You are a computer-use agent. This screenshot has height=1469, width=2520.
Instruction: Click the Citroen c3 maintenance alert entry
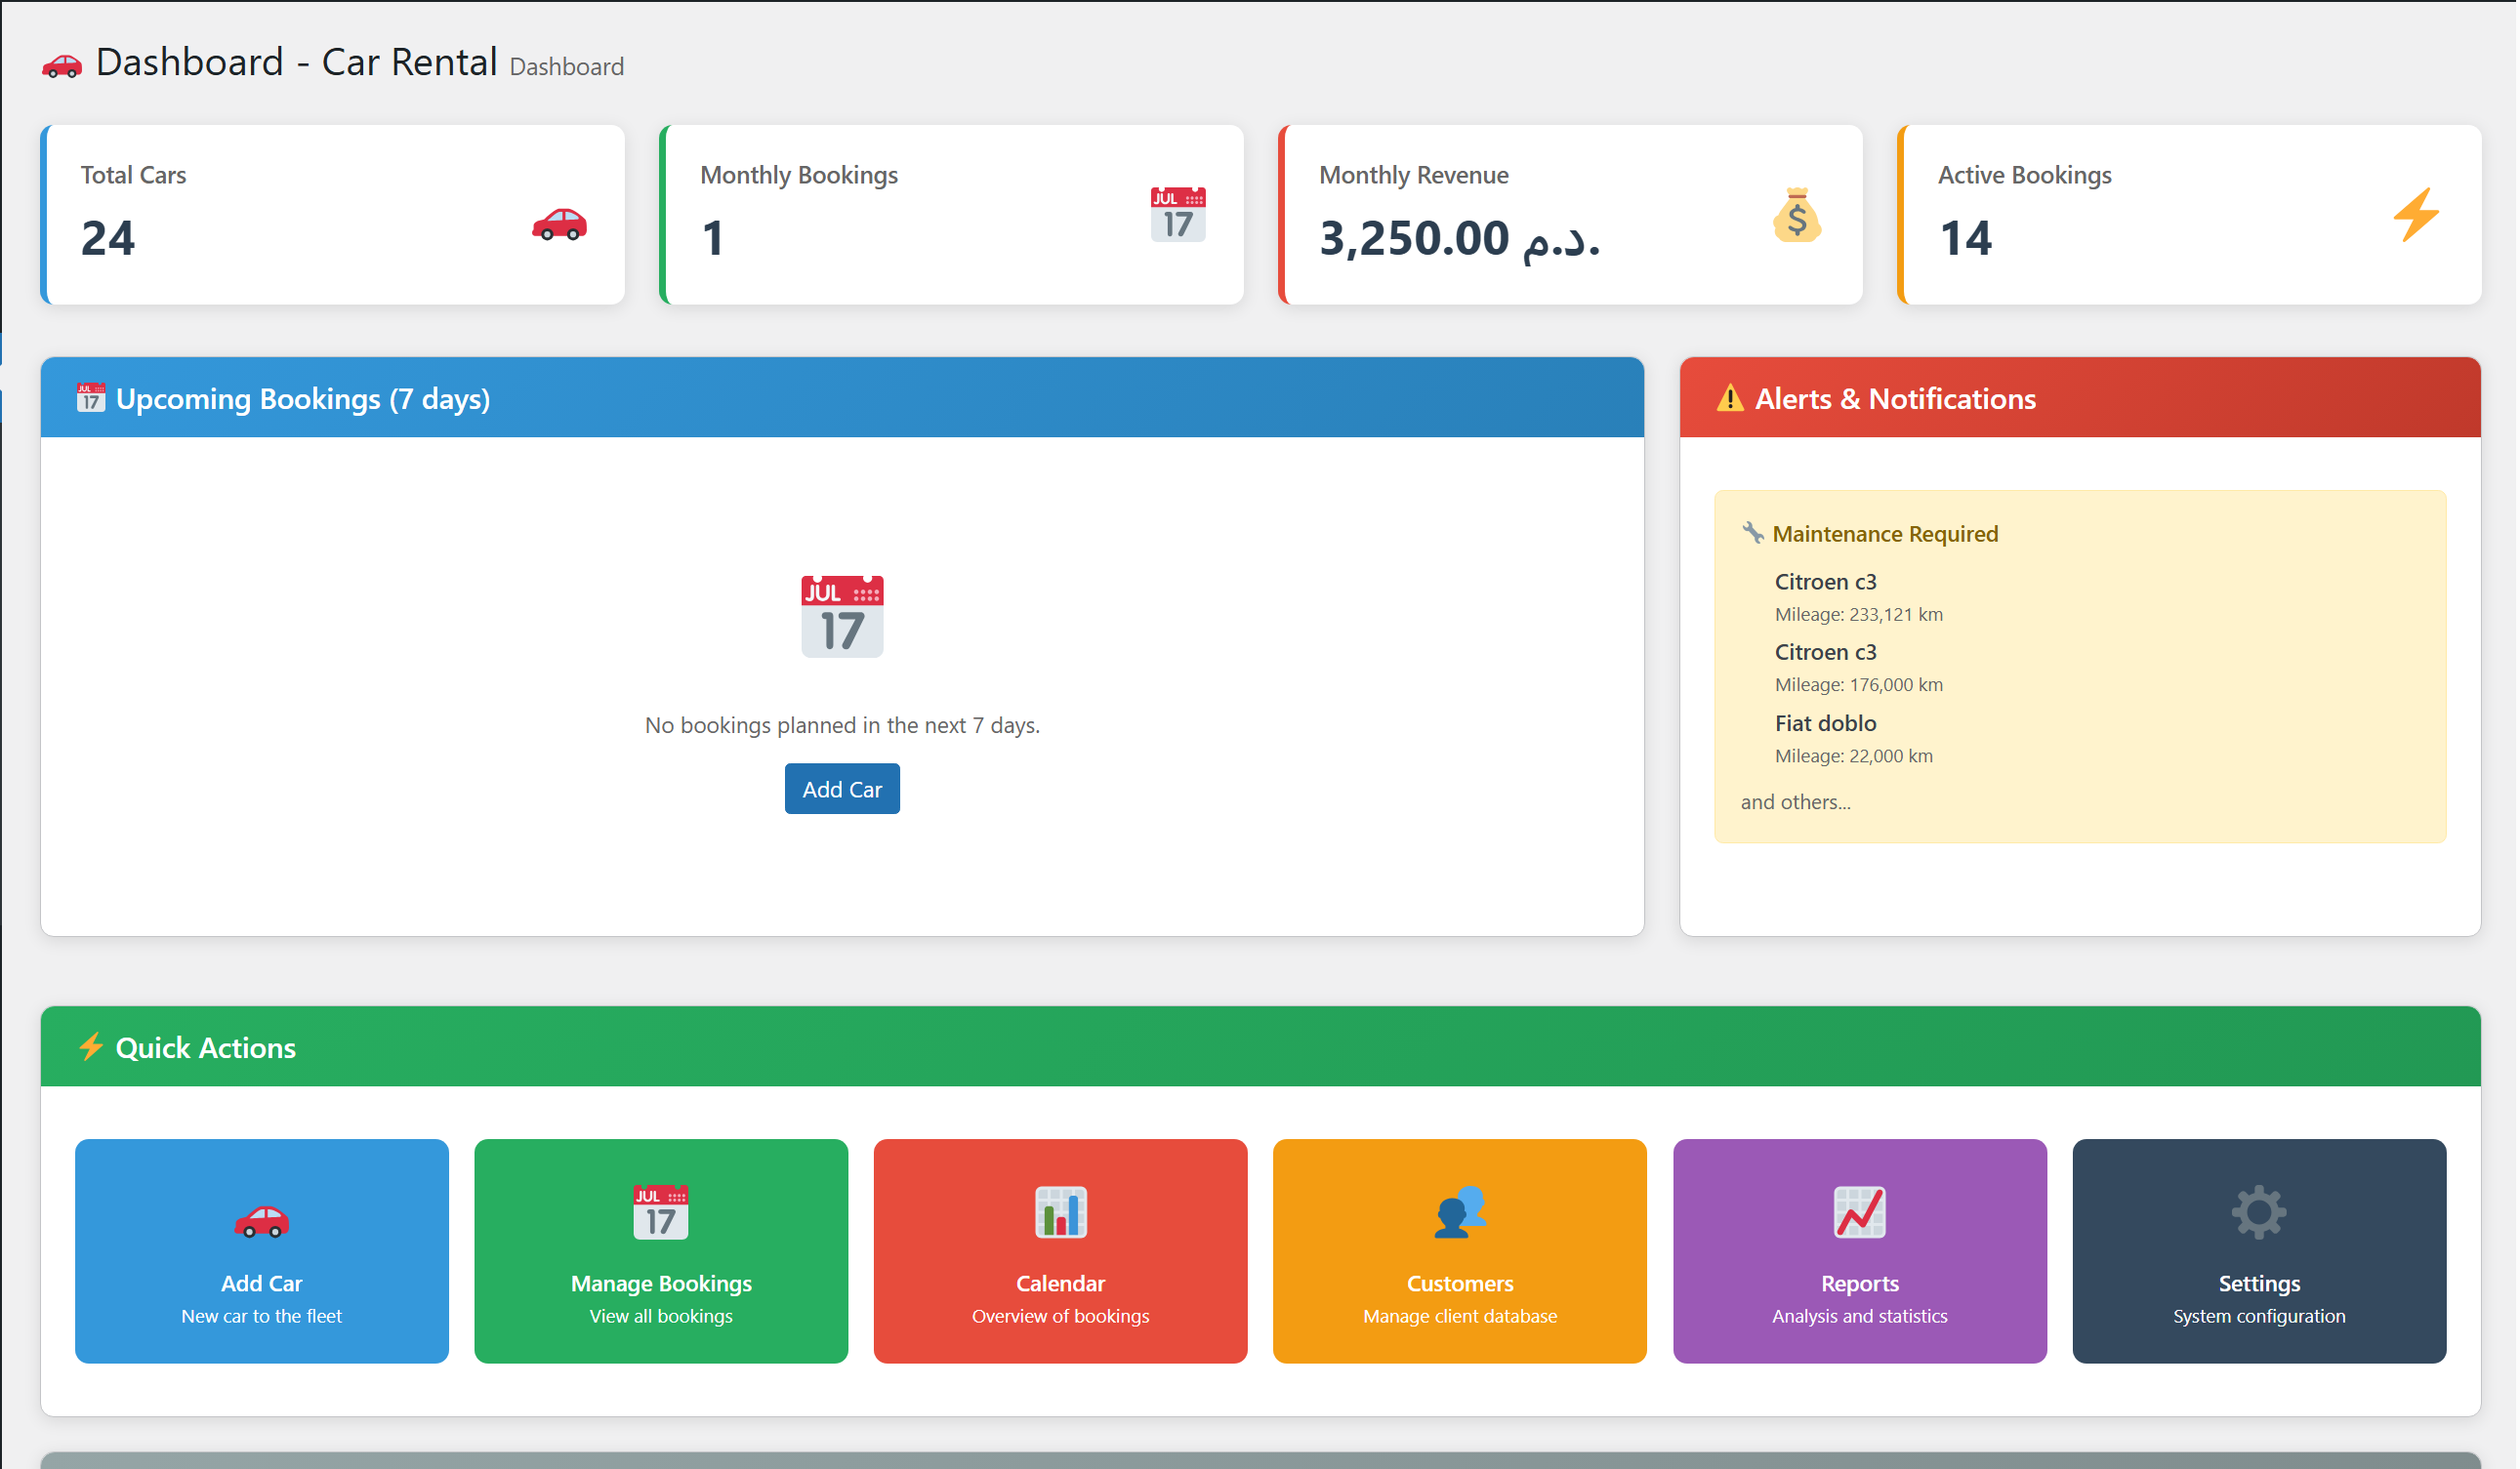click(1824, 581)
